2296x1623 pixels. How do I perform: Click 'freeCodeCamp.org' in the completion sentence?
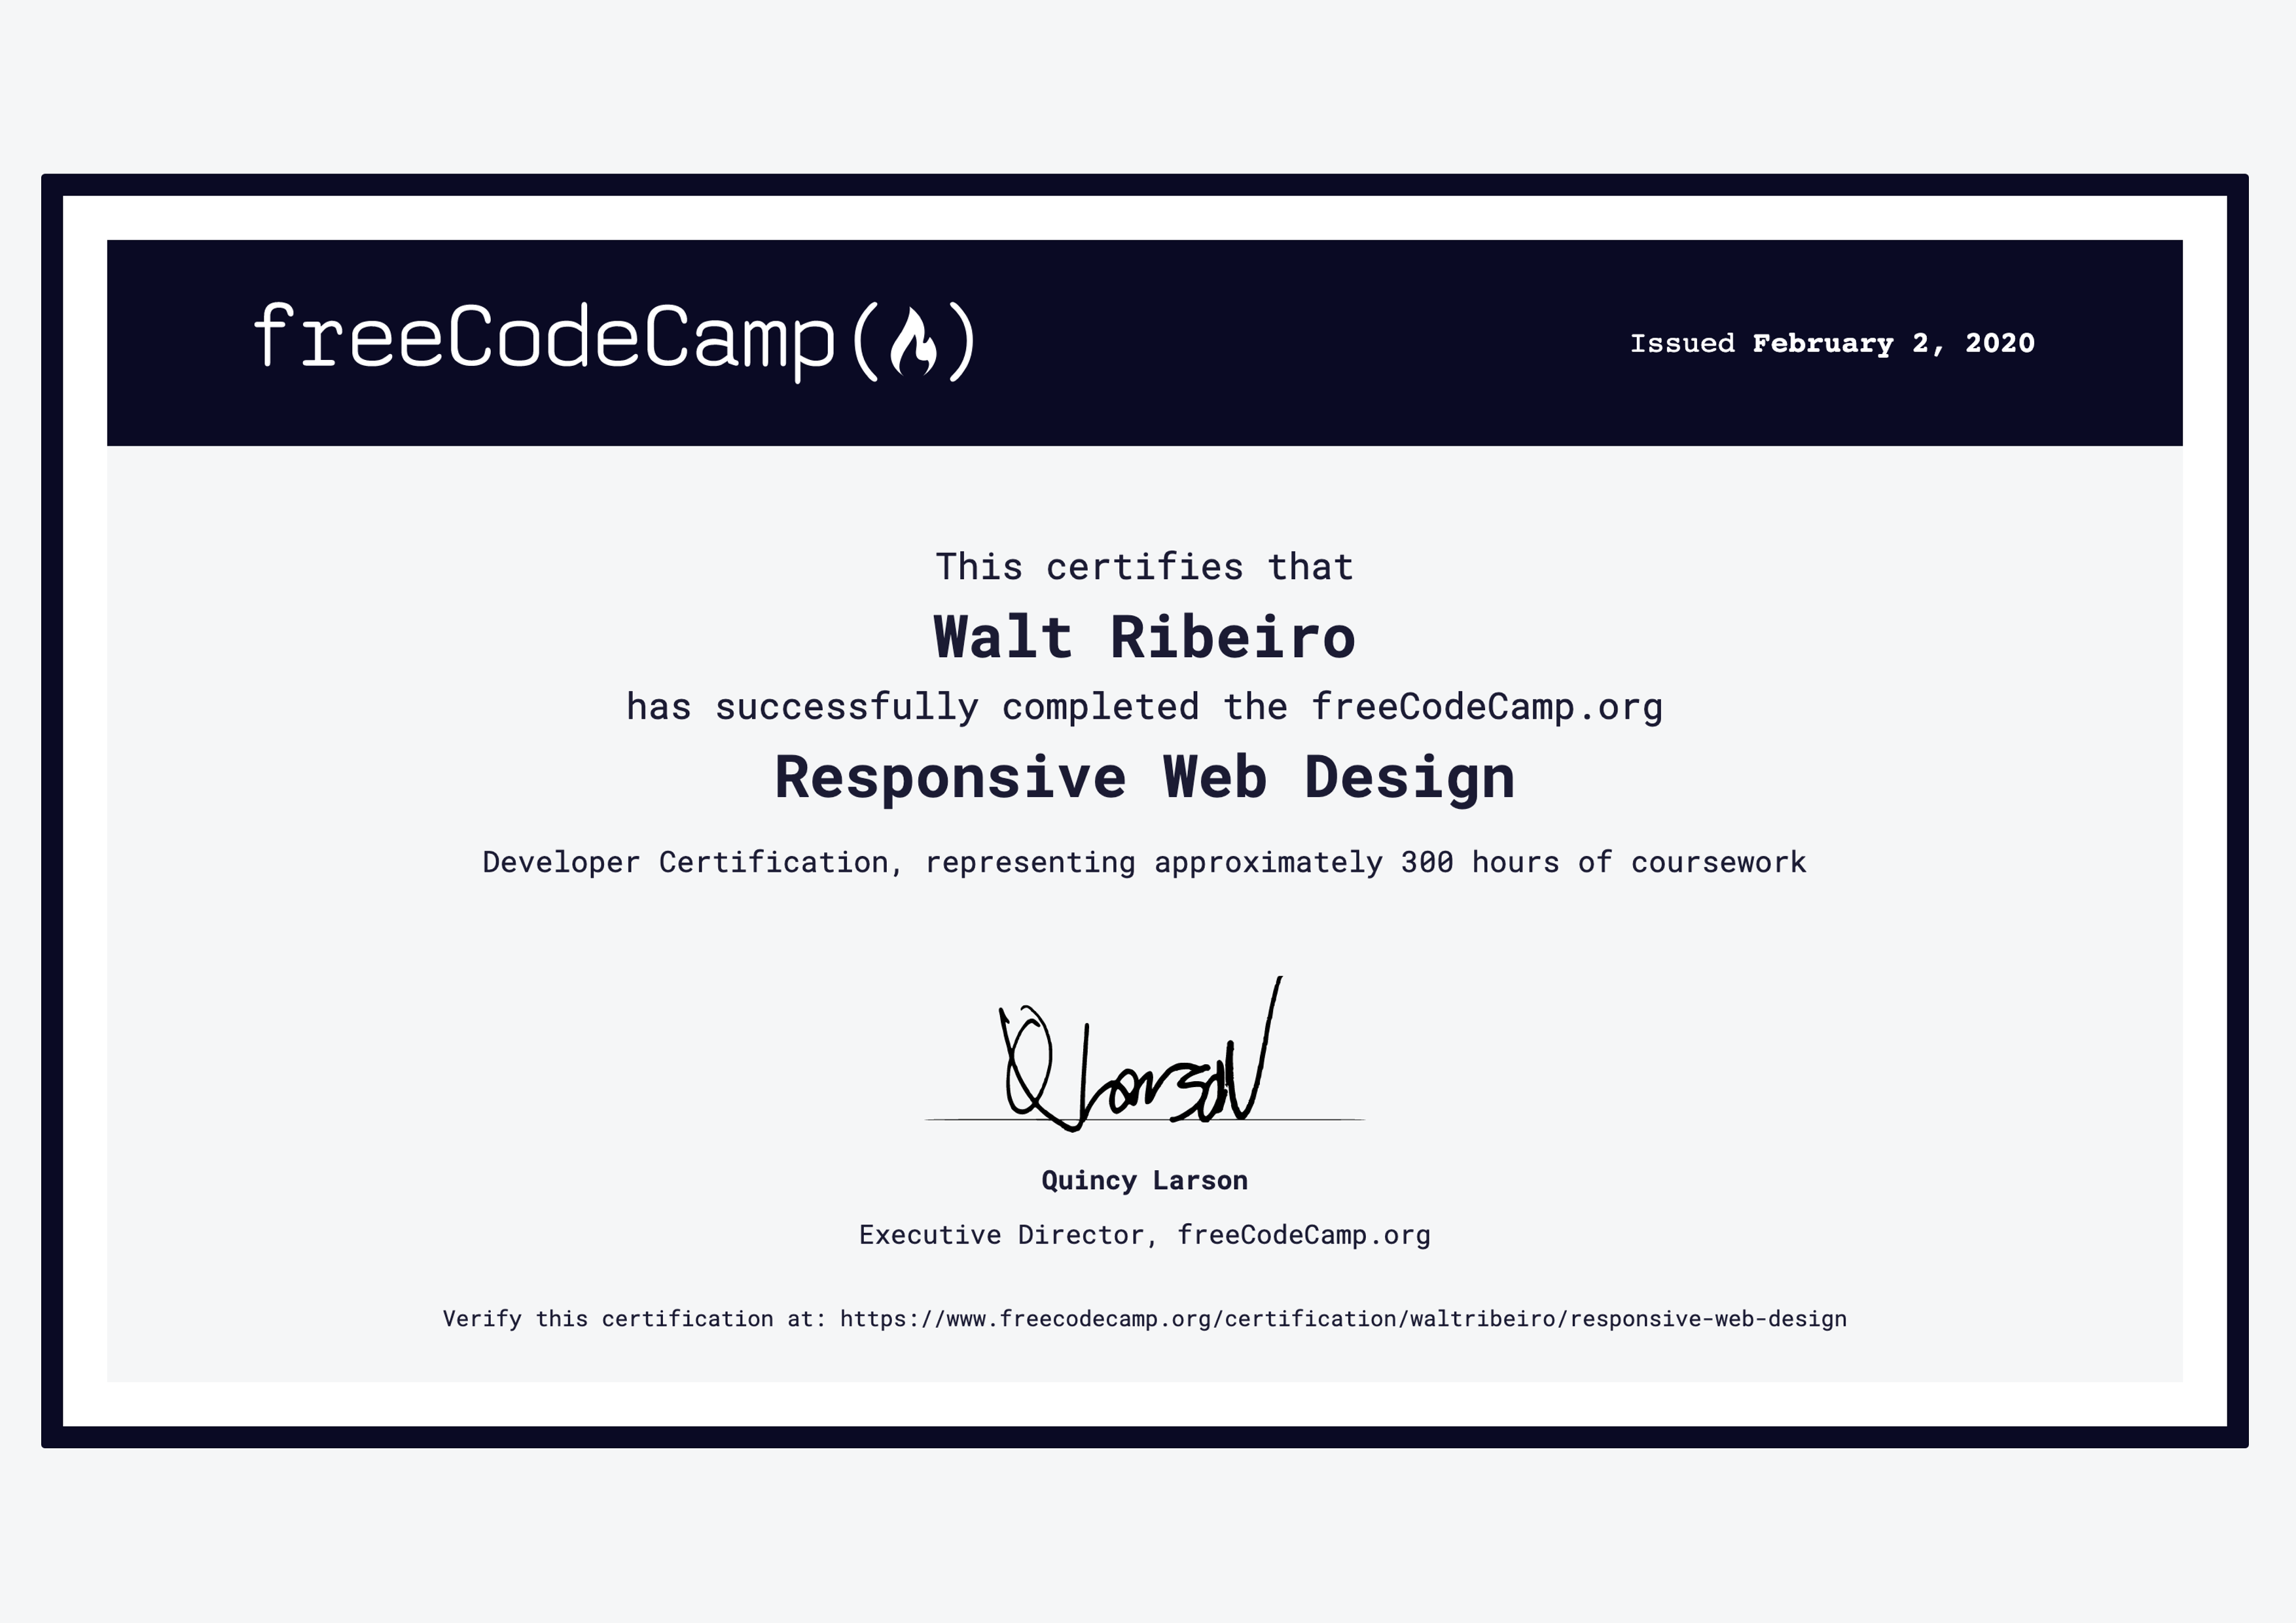[1486, 707]
